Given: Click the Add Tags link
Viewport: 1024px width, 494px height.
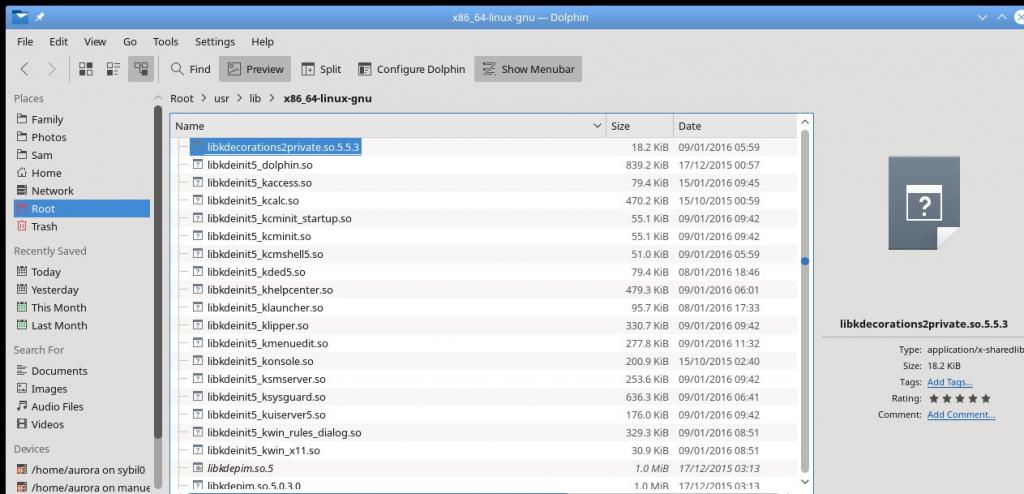Looking at the screenshot, I should pos(949,382).
